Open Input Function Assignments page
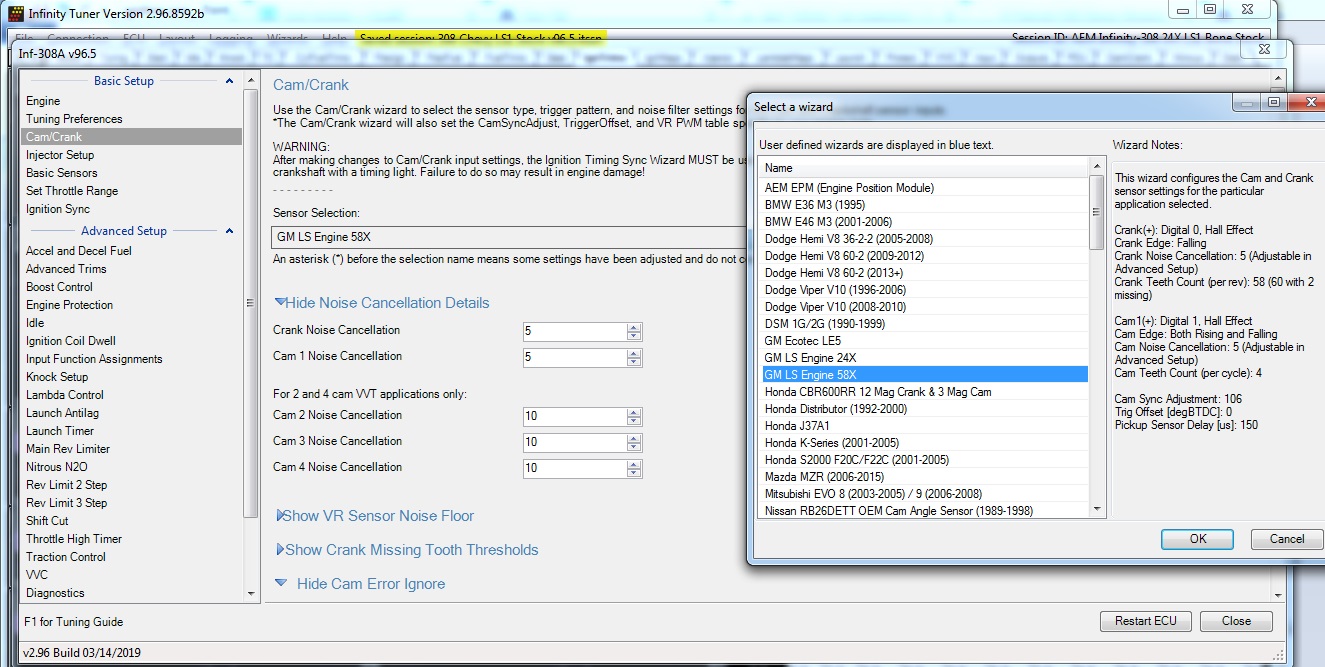This screenshot has height=667, width=1325. pyautogui.click(x=94, y=359)
